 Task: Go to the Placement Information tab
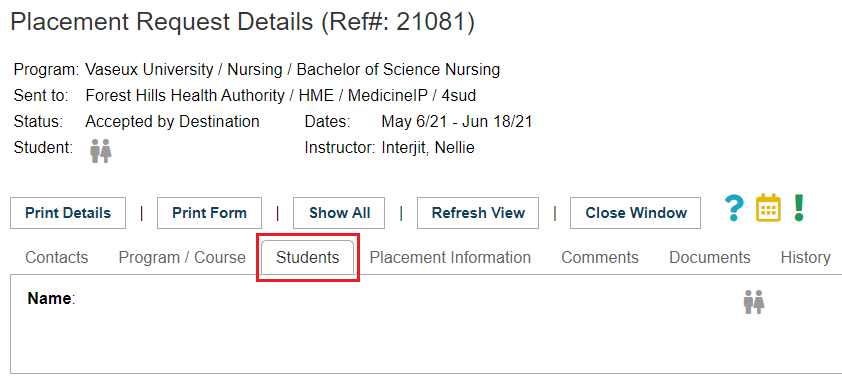pyautogui.click(x=450, y=258)
